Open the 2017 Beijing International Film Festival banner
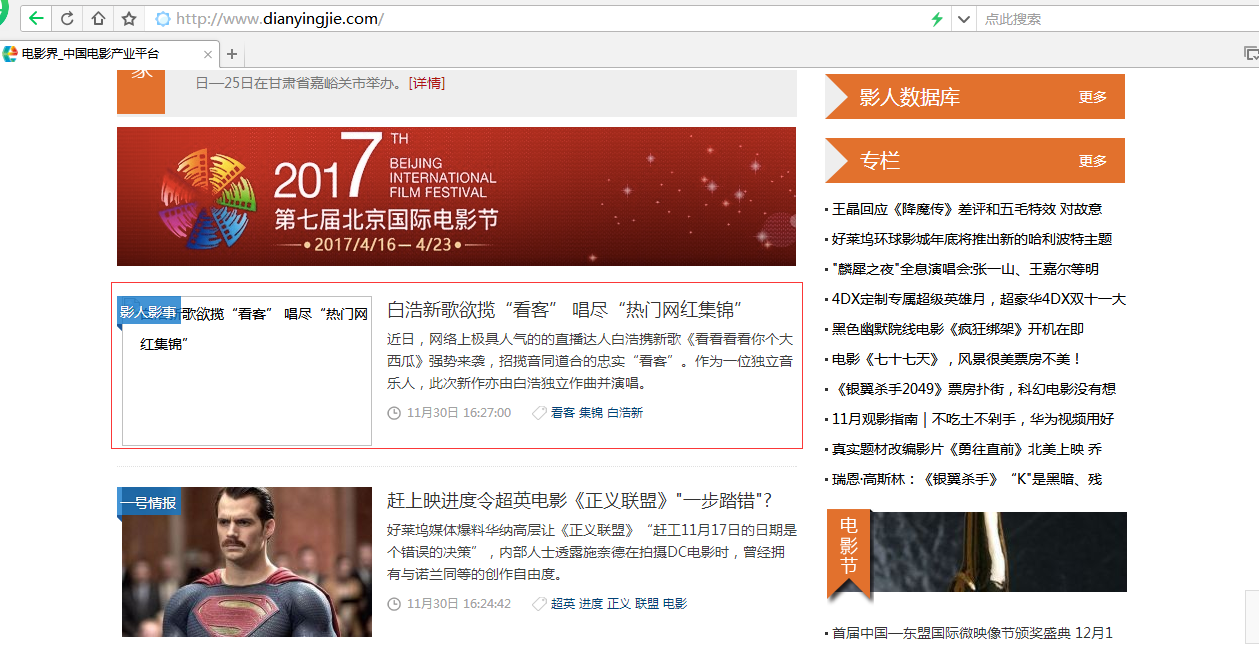Viewport: 1259px width, 656px height. click(456, 196)
